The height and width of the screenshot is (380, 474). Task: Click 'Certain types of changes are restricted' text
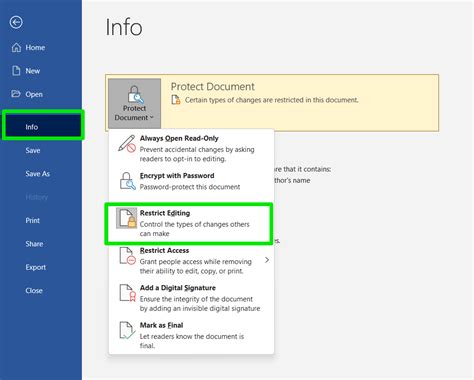point(272,100)
